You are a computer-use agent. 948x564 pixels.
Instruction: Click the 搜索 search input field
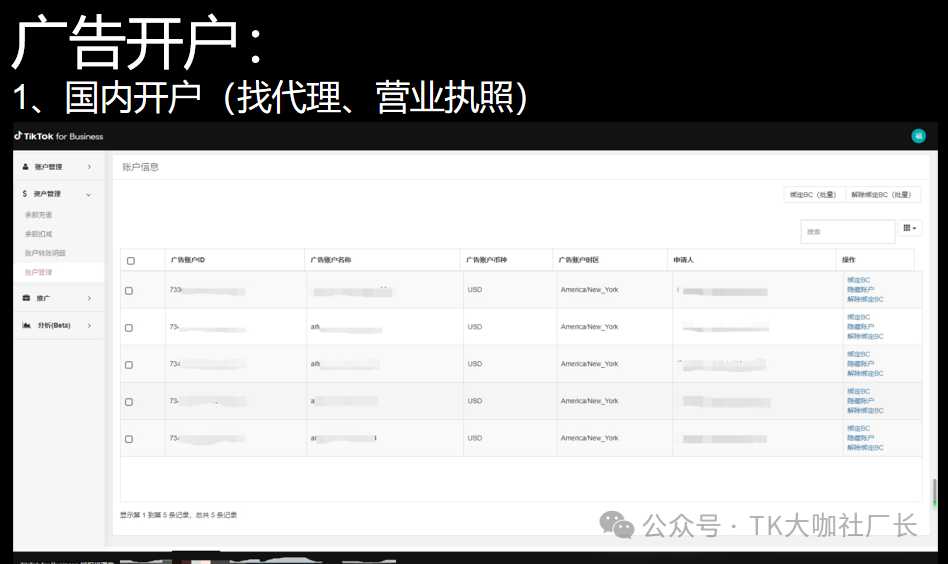(x=847, y=231)
